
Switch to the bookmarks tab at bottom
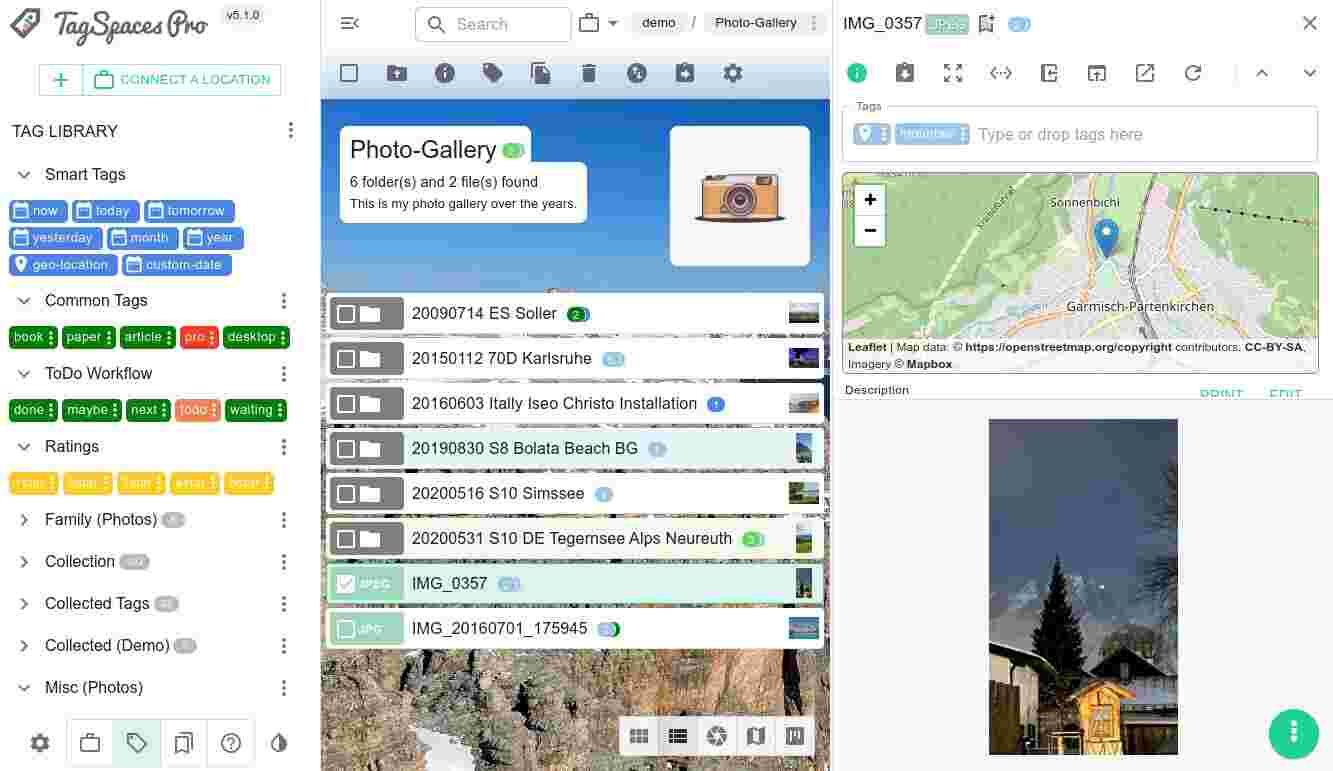(x=184, y=743)
